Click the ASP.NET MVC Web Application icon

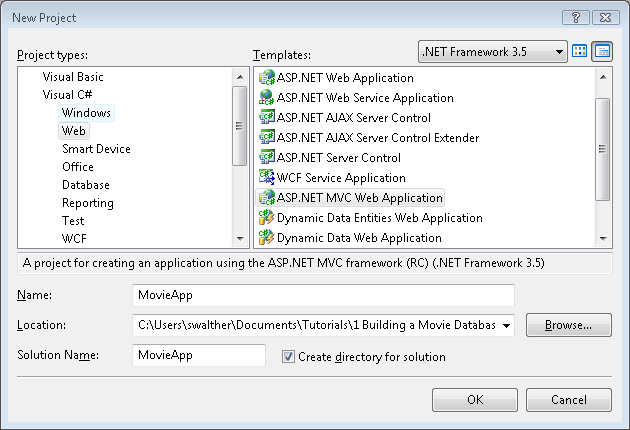point(267,198)
